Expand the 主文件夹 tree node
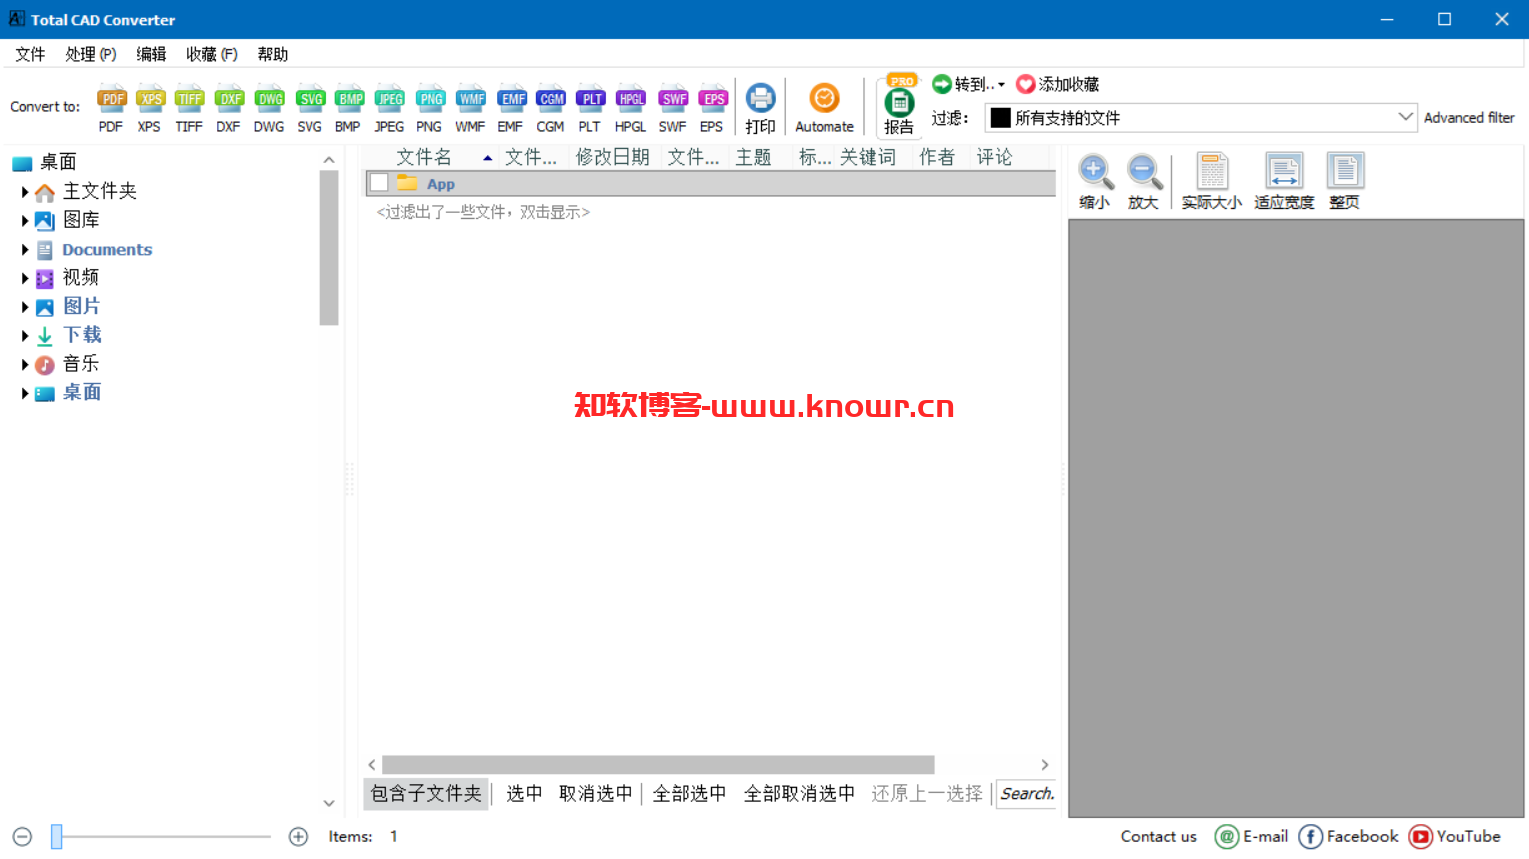The width and height of the screenshot is (1529, 859). (25, 192)
